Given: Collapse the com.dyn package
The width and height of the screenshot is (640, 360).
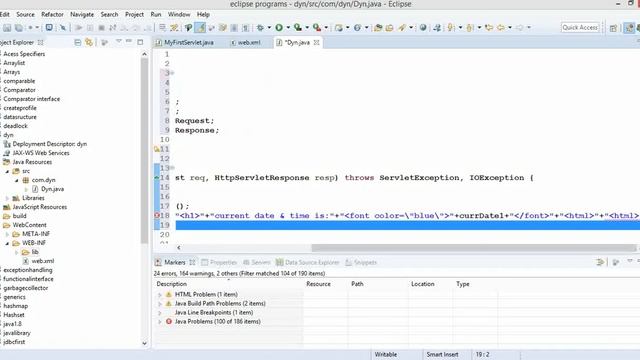Looking at the screenshot, I should coord(17,180).
